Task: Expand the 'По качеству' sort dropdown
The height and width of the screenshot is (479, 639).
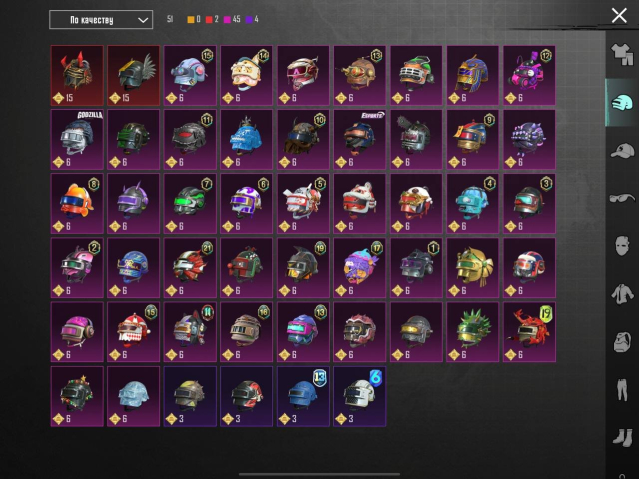Action: [101, 20]
